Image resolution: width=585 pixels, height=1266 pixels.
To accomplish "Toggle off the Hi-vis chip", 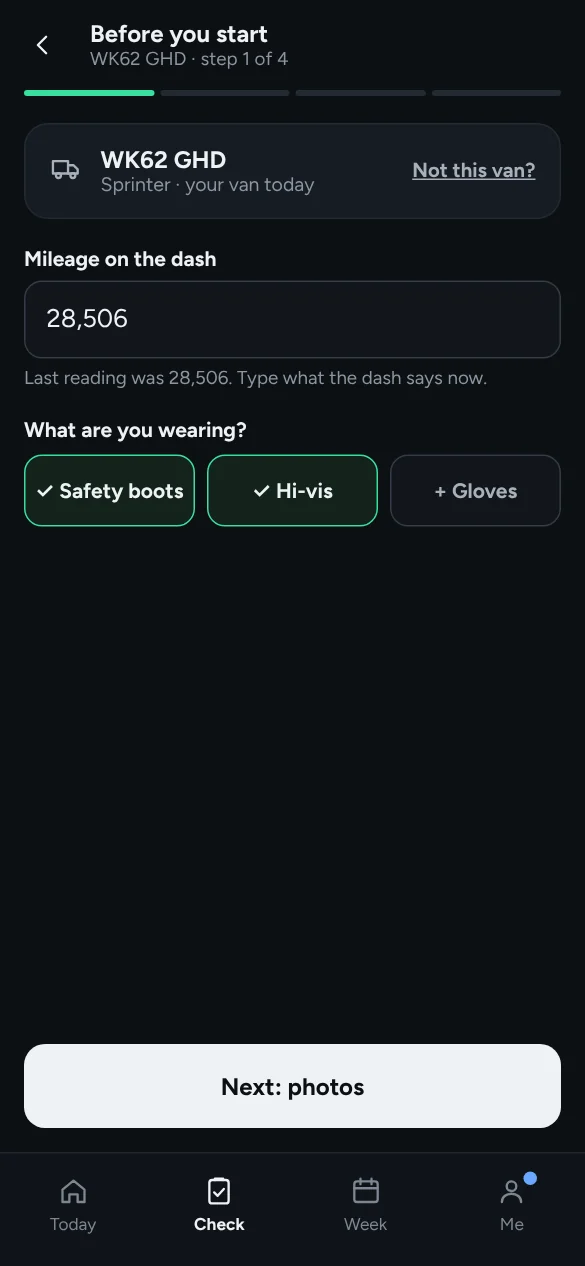I will pyautogui.click(x=292, y=491).
